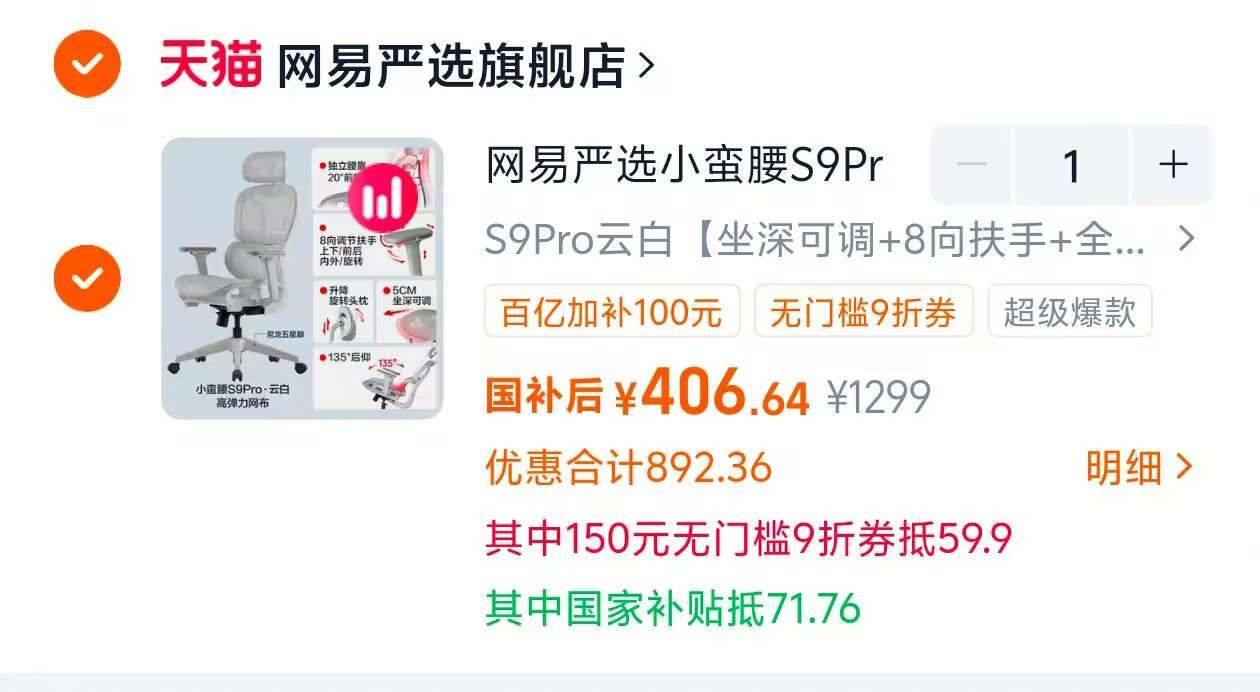Open the 天猫 logo link
The height and width of the screenshot is (692, 1260).
[211, 66]
